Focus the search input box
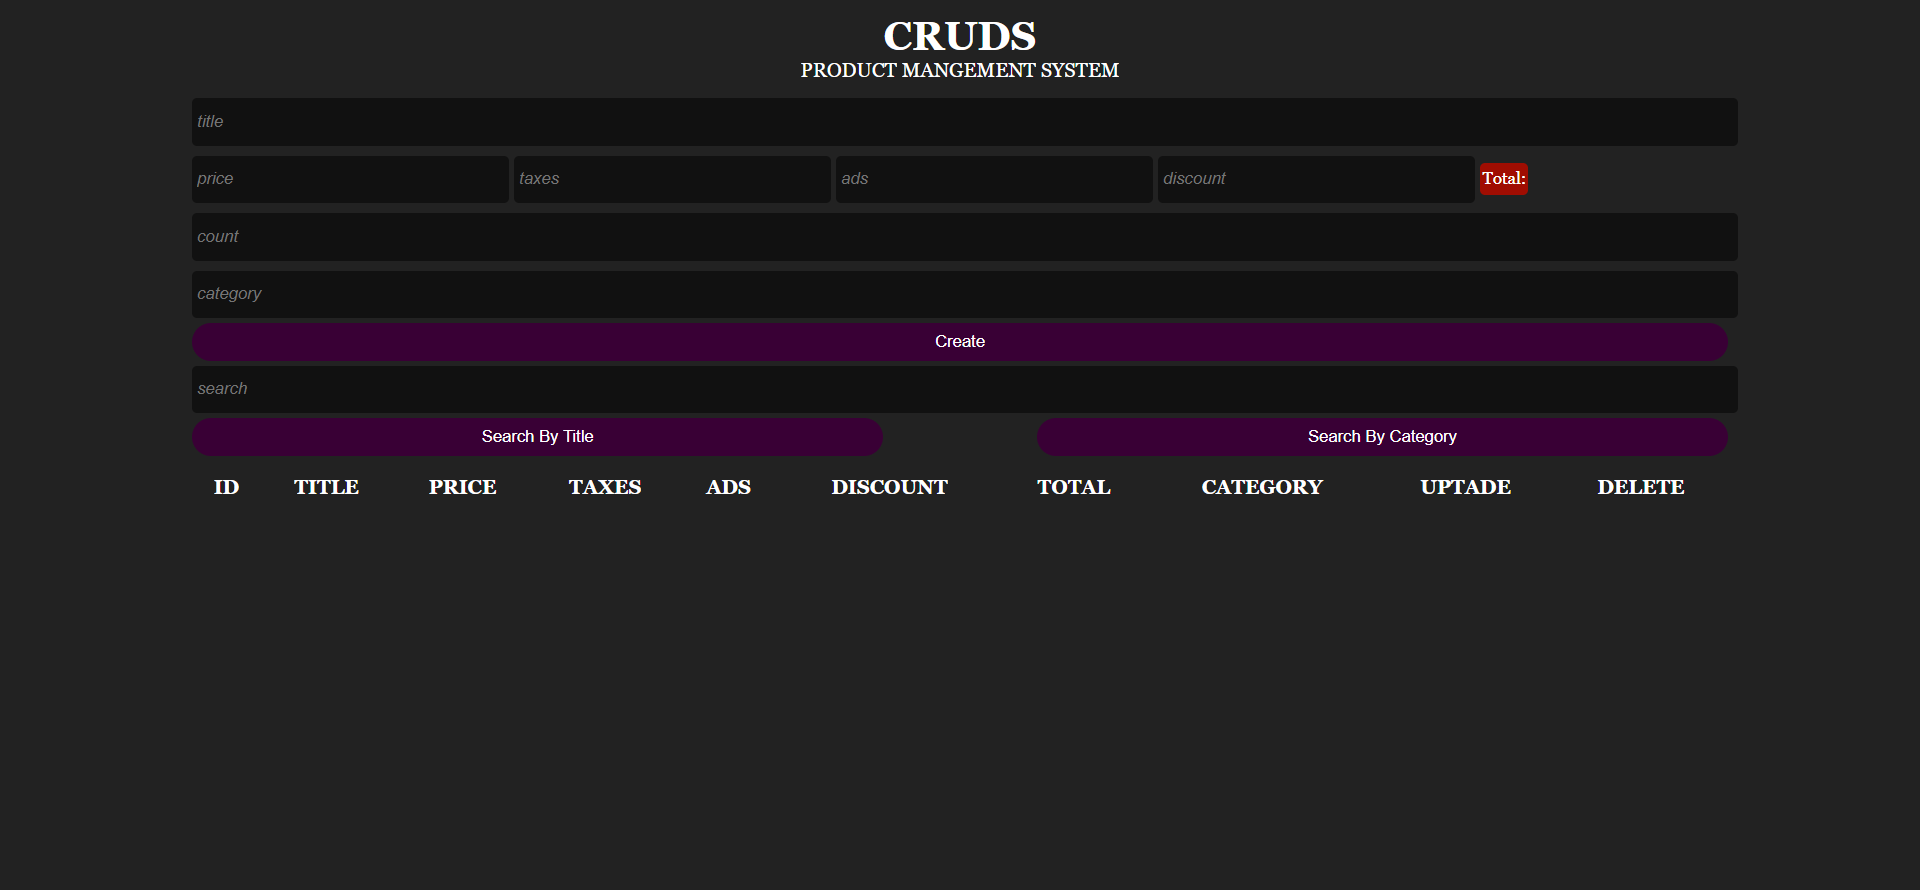The width and height of the screenshot is (1920, 890). (964, 389)
